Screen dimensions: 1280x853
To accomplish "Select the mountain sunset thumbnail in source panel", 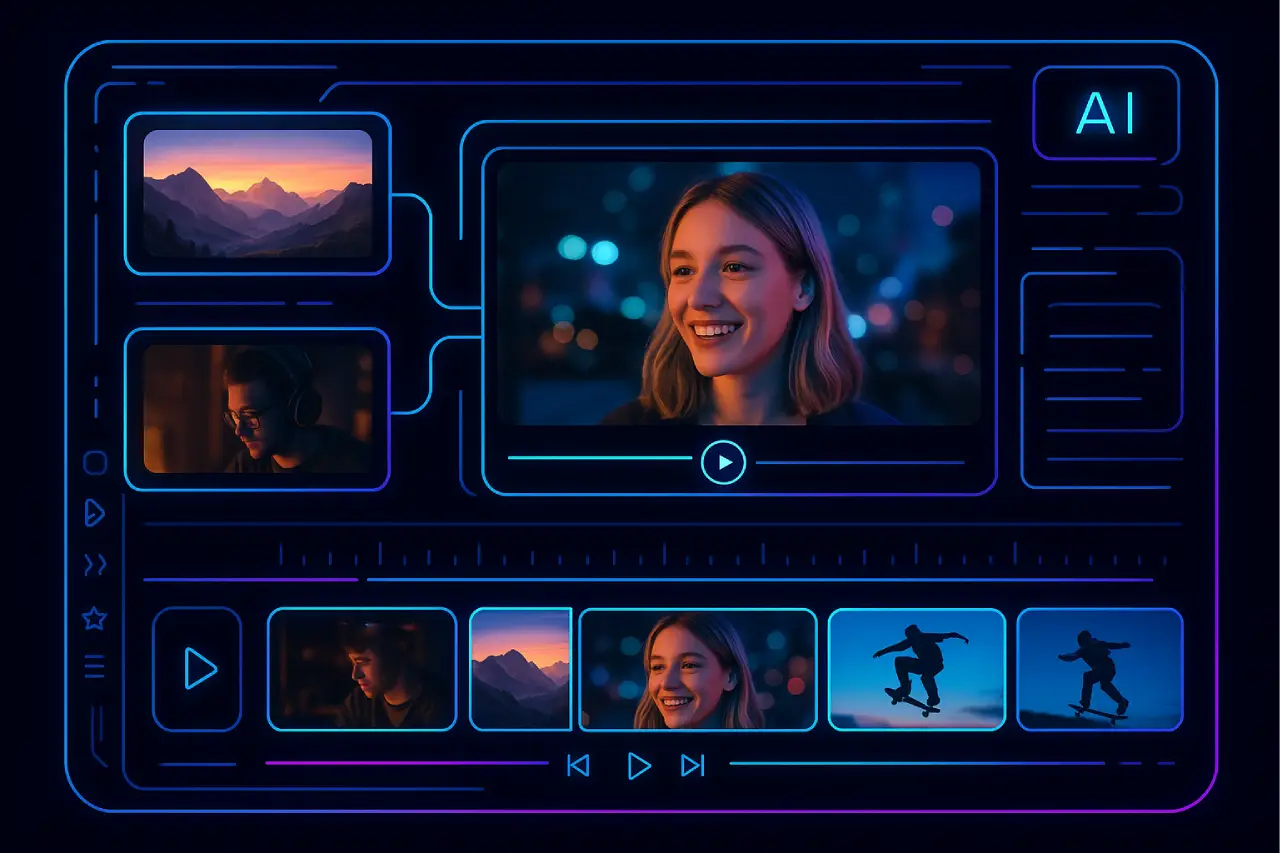I will (257, 193).
